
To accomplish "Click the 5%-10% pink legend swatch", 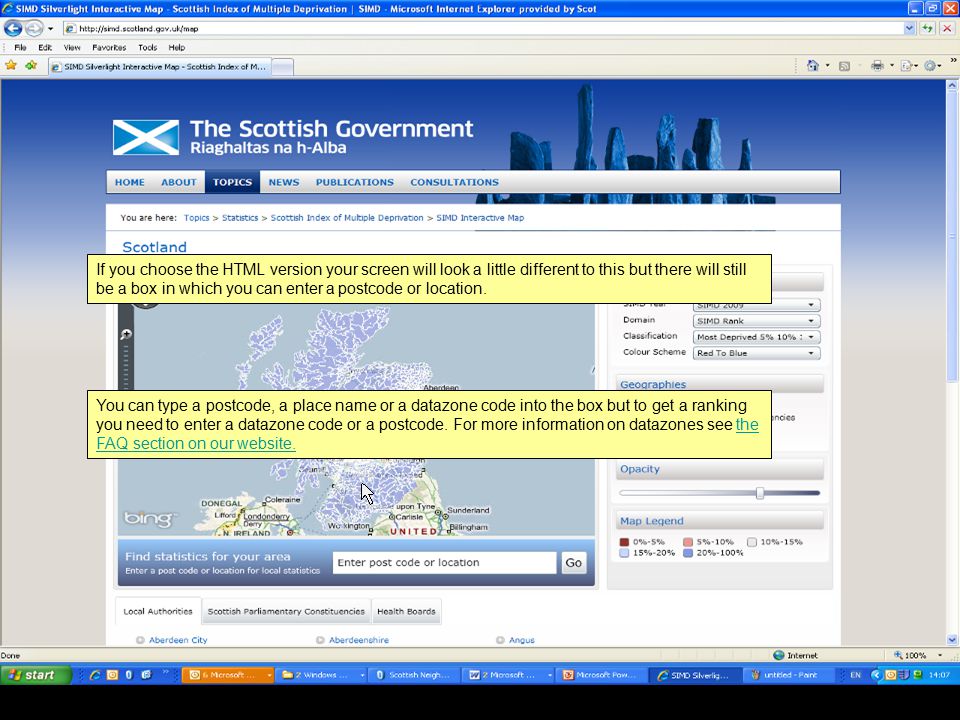I will tap(688, 542).
